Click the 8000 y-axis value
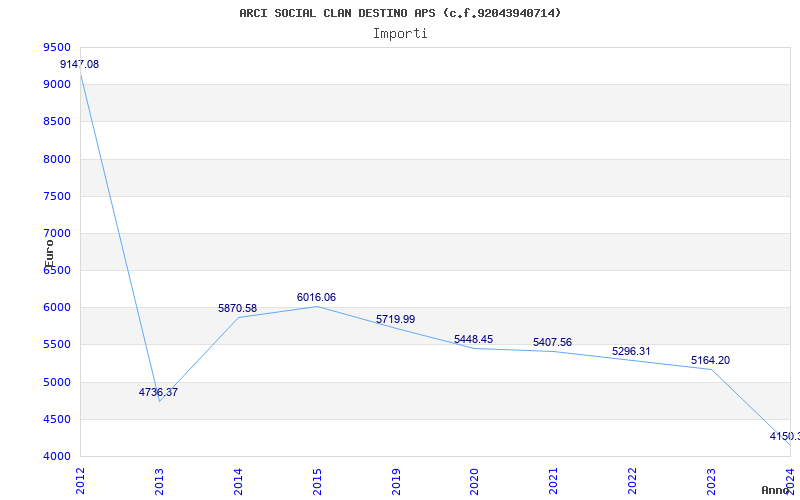 (x=57, y=159)
